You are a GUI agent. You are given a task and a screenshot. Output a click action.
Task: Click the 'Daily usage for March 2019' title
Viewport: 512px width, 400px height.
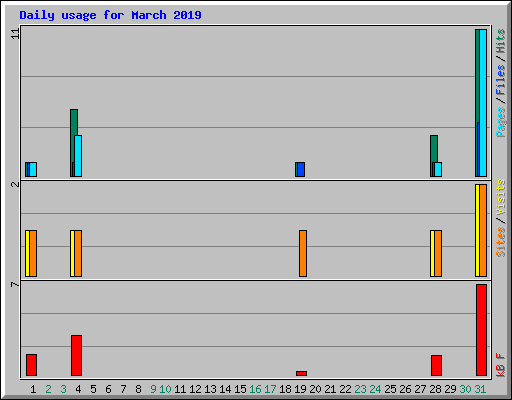(110, 15)
